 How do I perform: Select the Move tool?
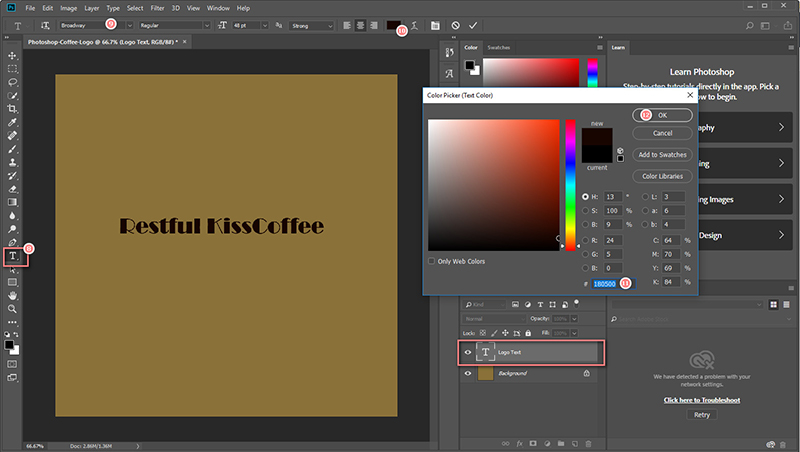click(13, 55)
